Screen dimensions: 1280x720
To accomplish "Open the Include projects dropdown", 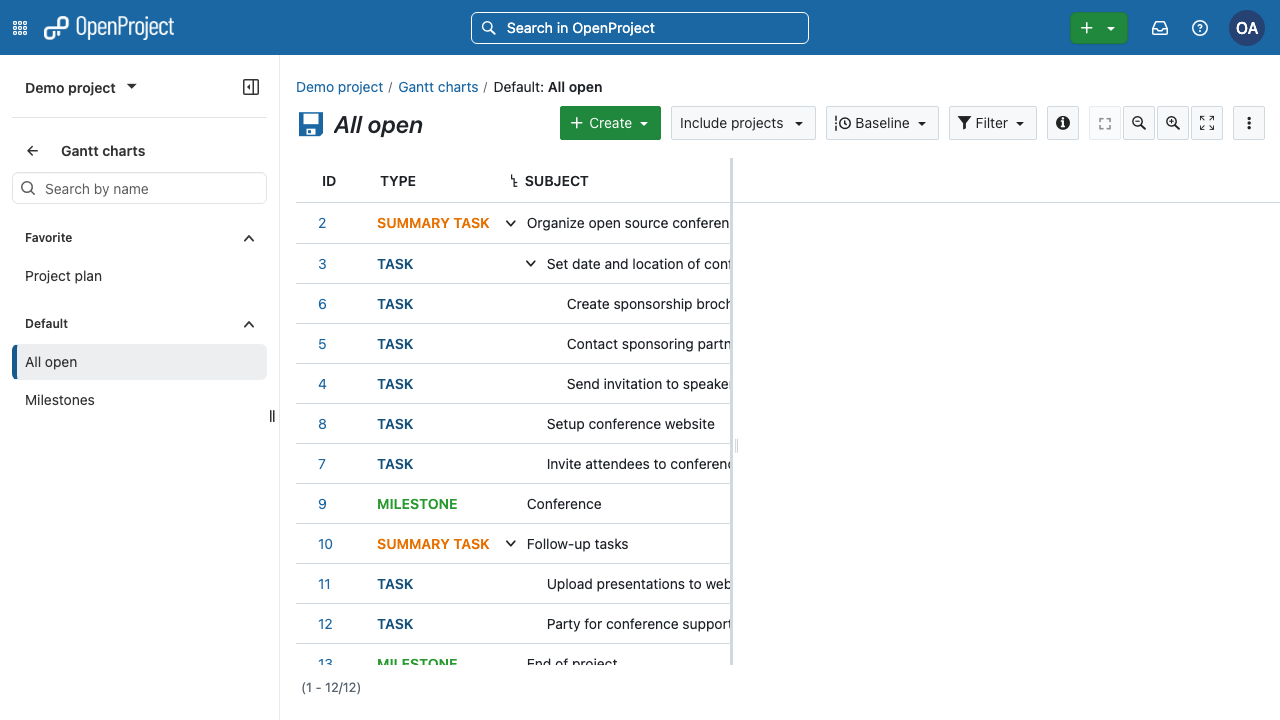I will click(743, 123).
